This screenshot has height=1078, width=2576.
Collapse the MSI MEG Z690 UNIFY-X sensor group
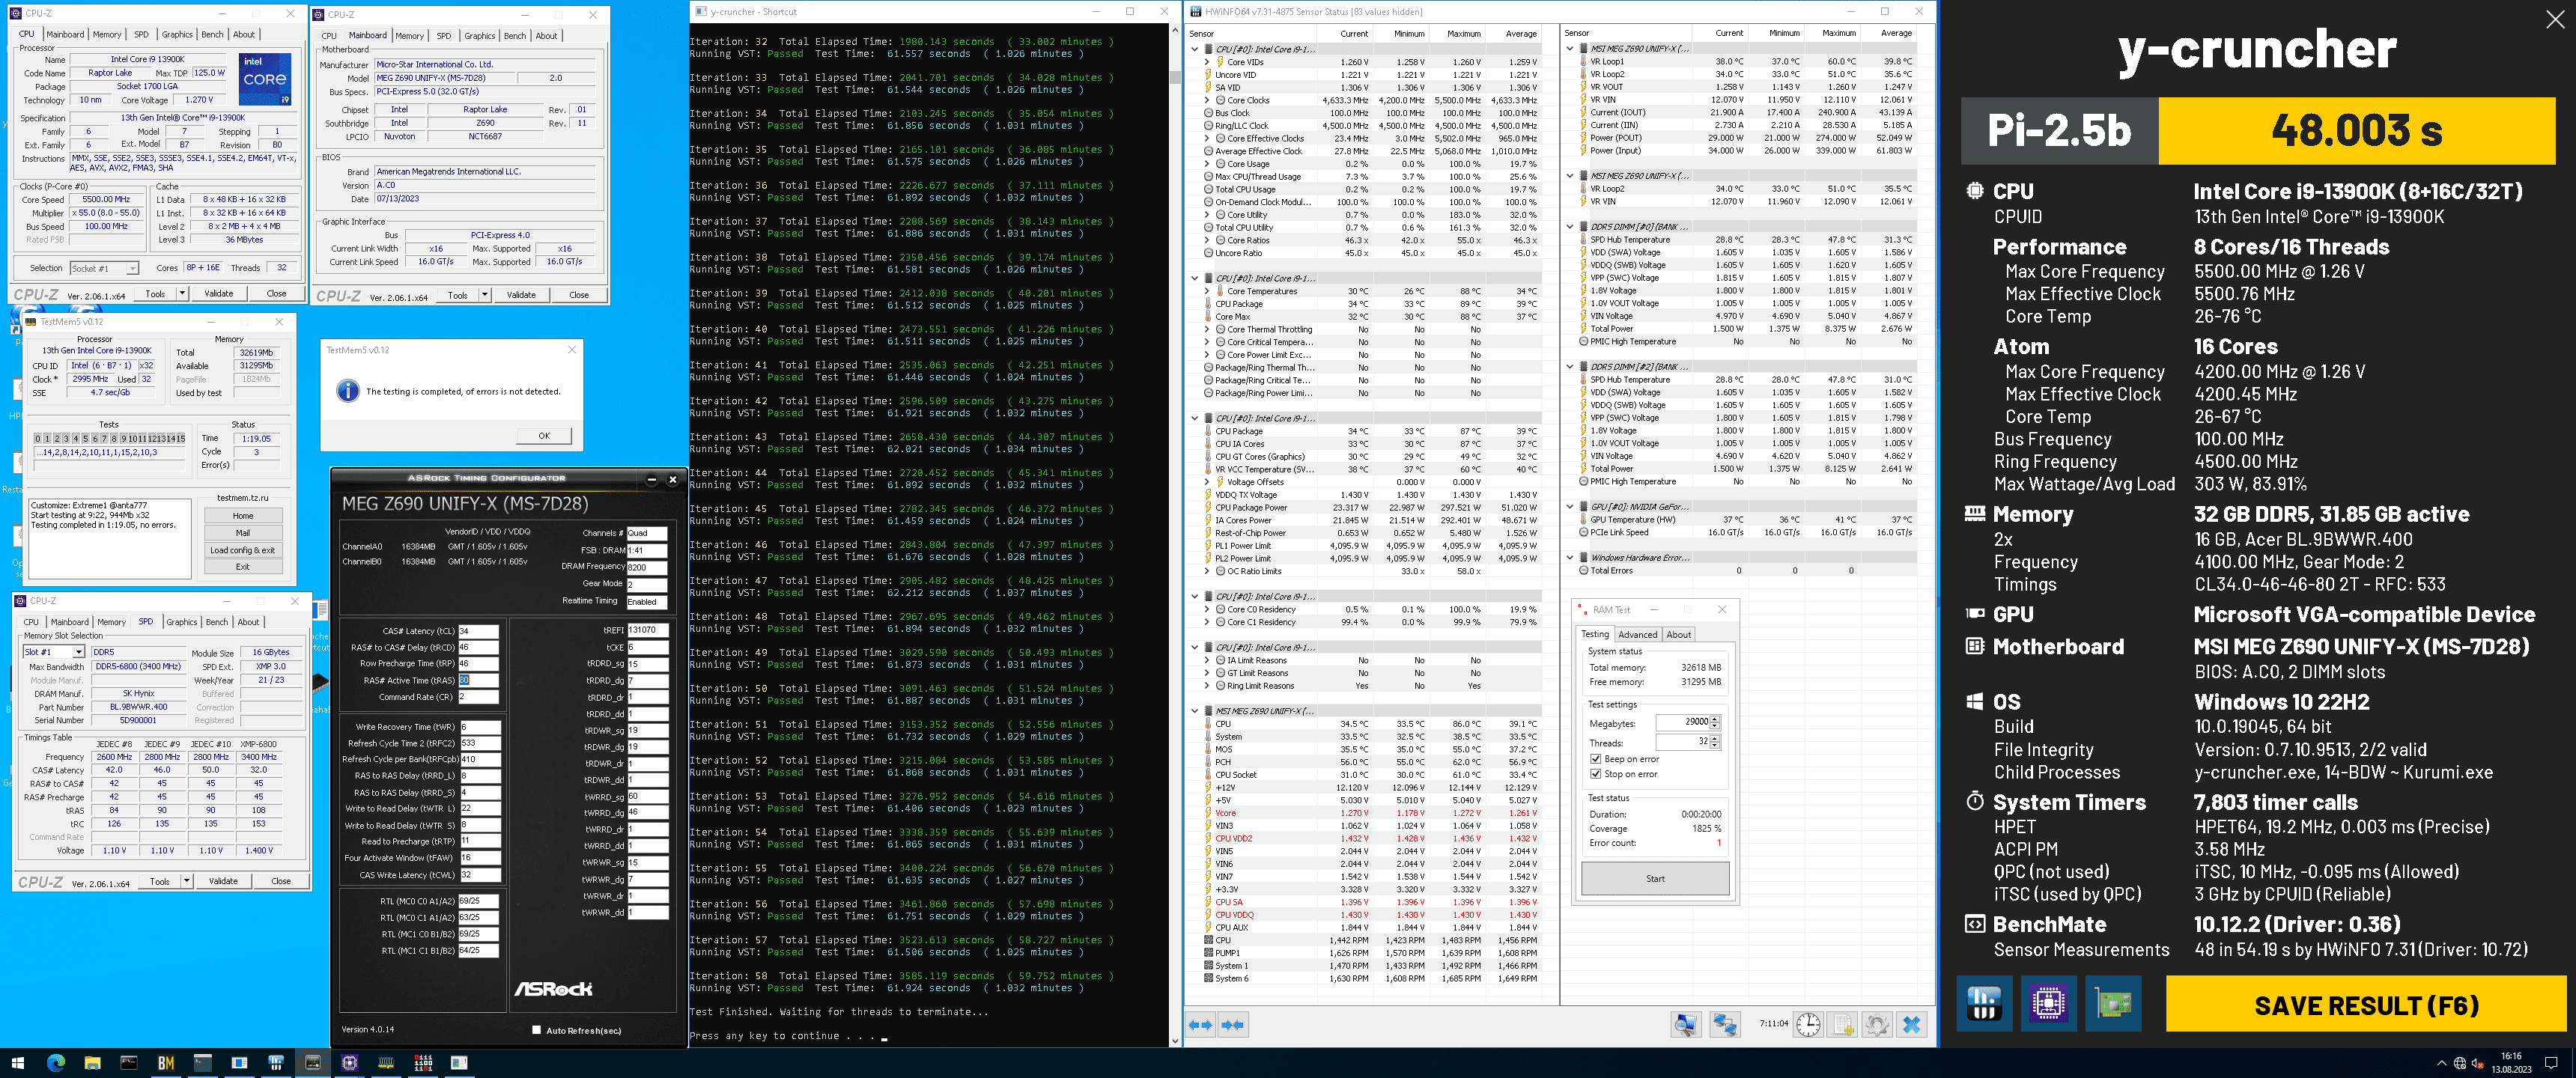coord(1195,711)
